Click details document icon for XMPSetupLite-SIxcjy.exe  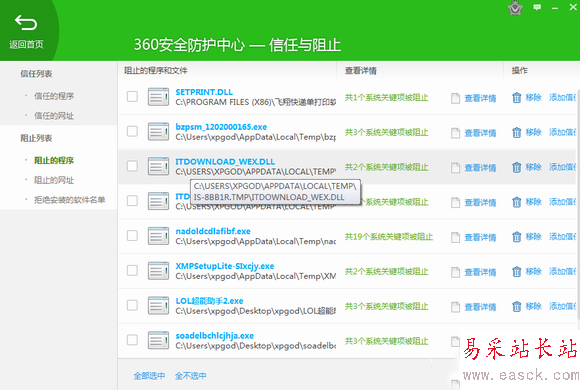pos(455,272)
